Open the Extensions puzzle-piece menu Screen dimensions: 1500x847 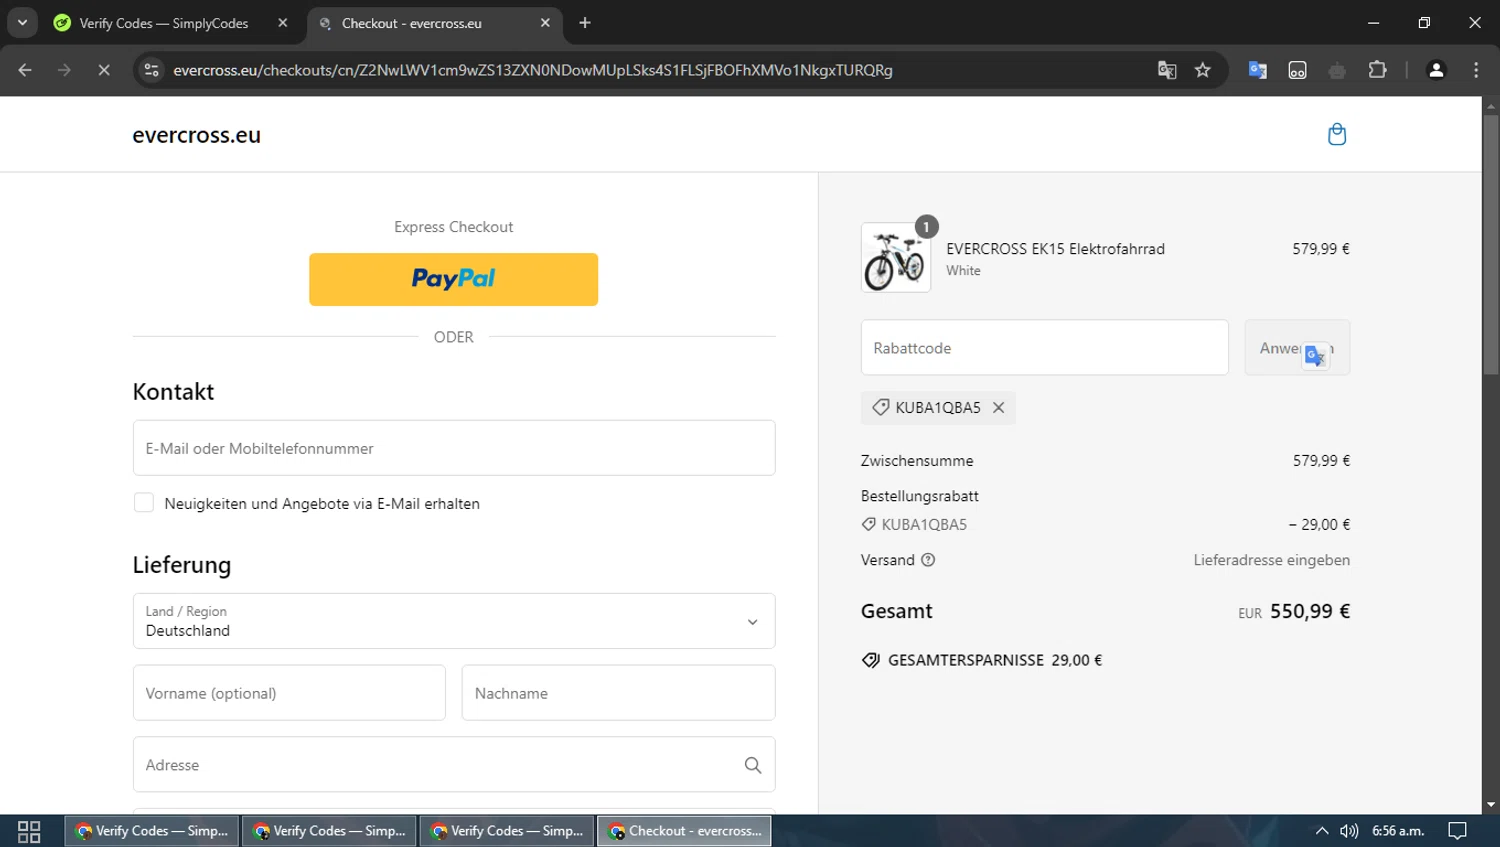(x=1377, y=70)
